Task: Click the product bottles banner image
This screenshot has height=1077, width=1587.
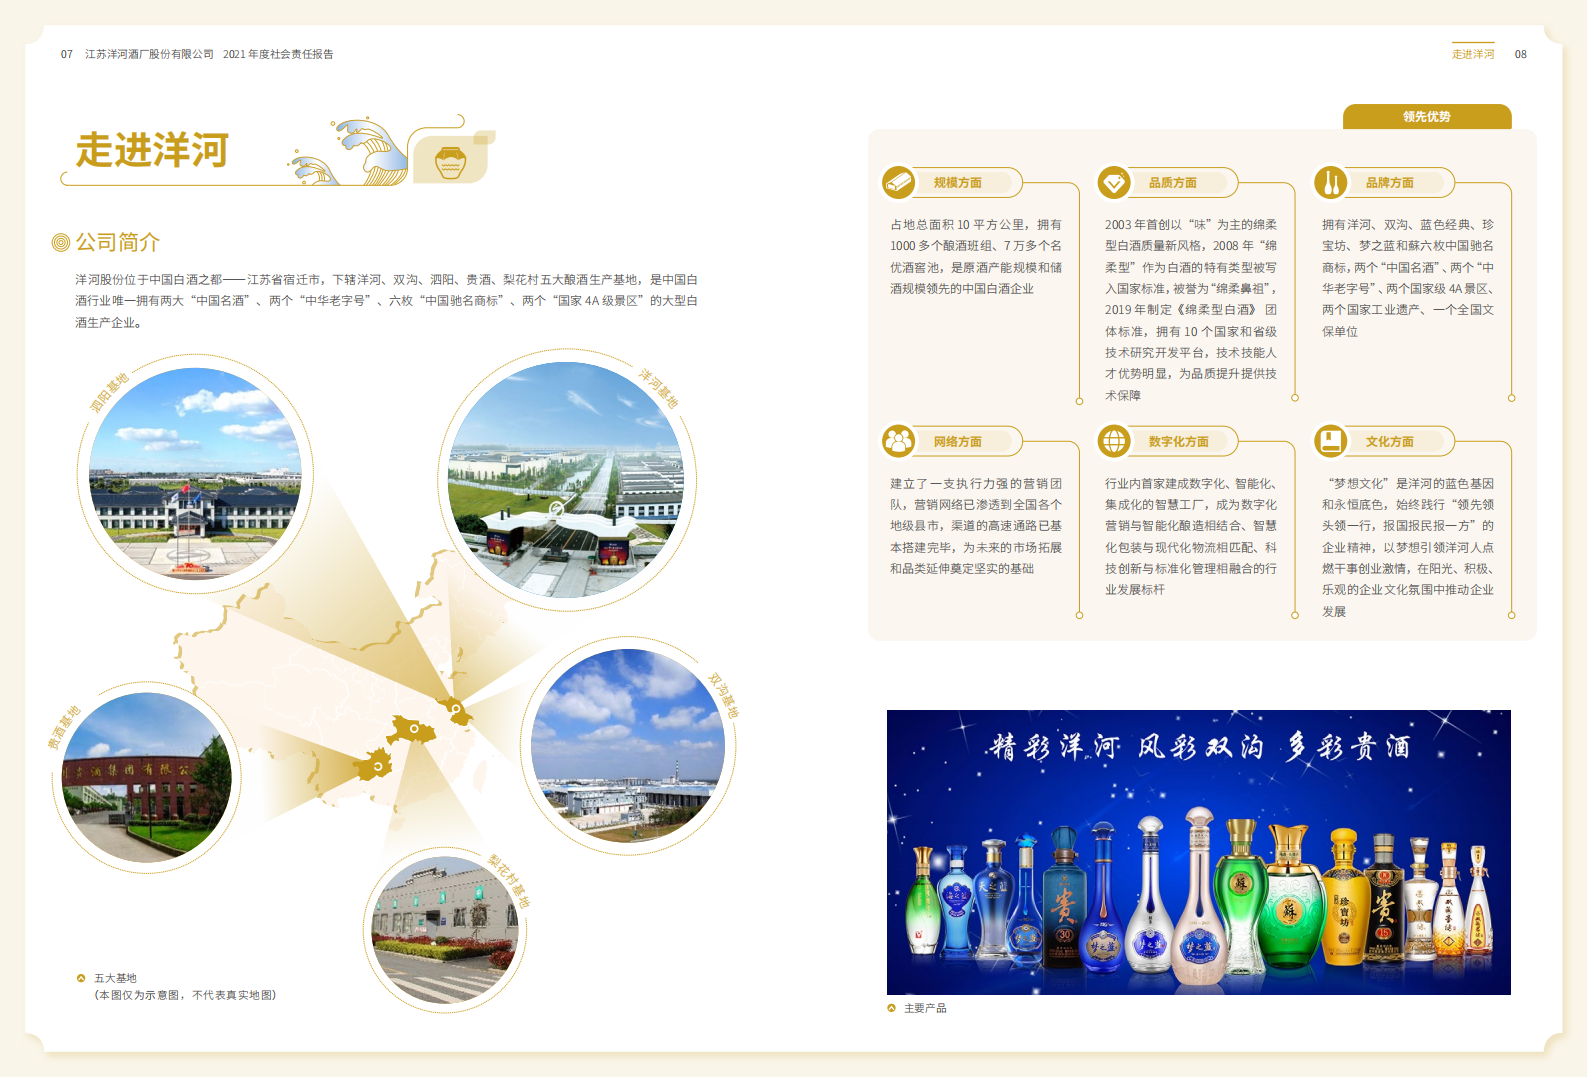Action: pos(1198,852)
